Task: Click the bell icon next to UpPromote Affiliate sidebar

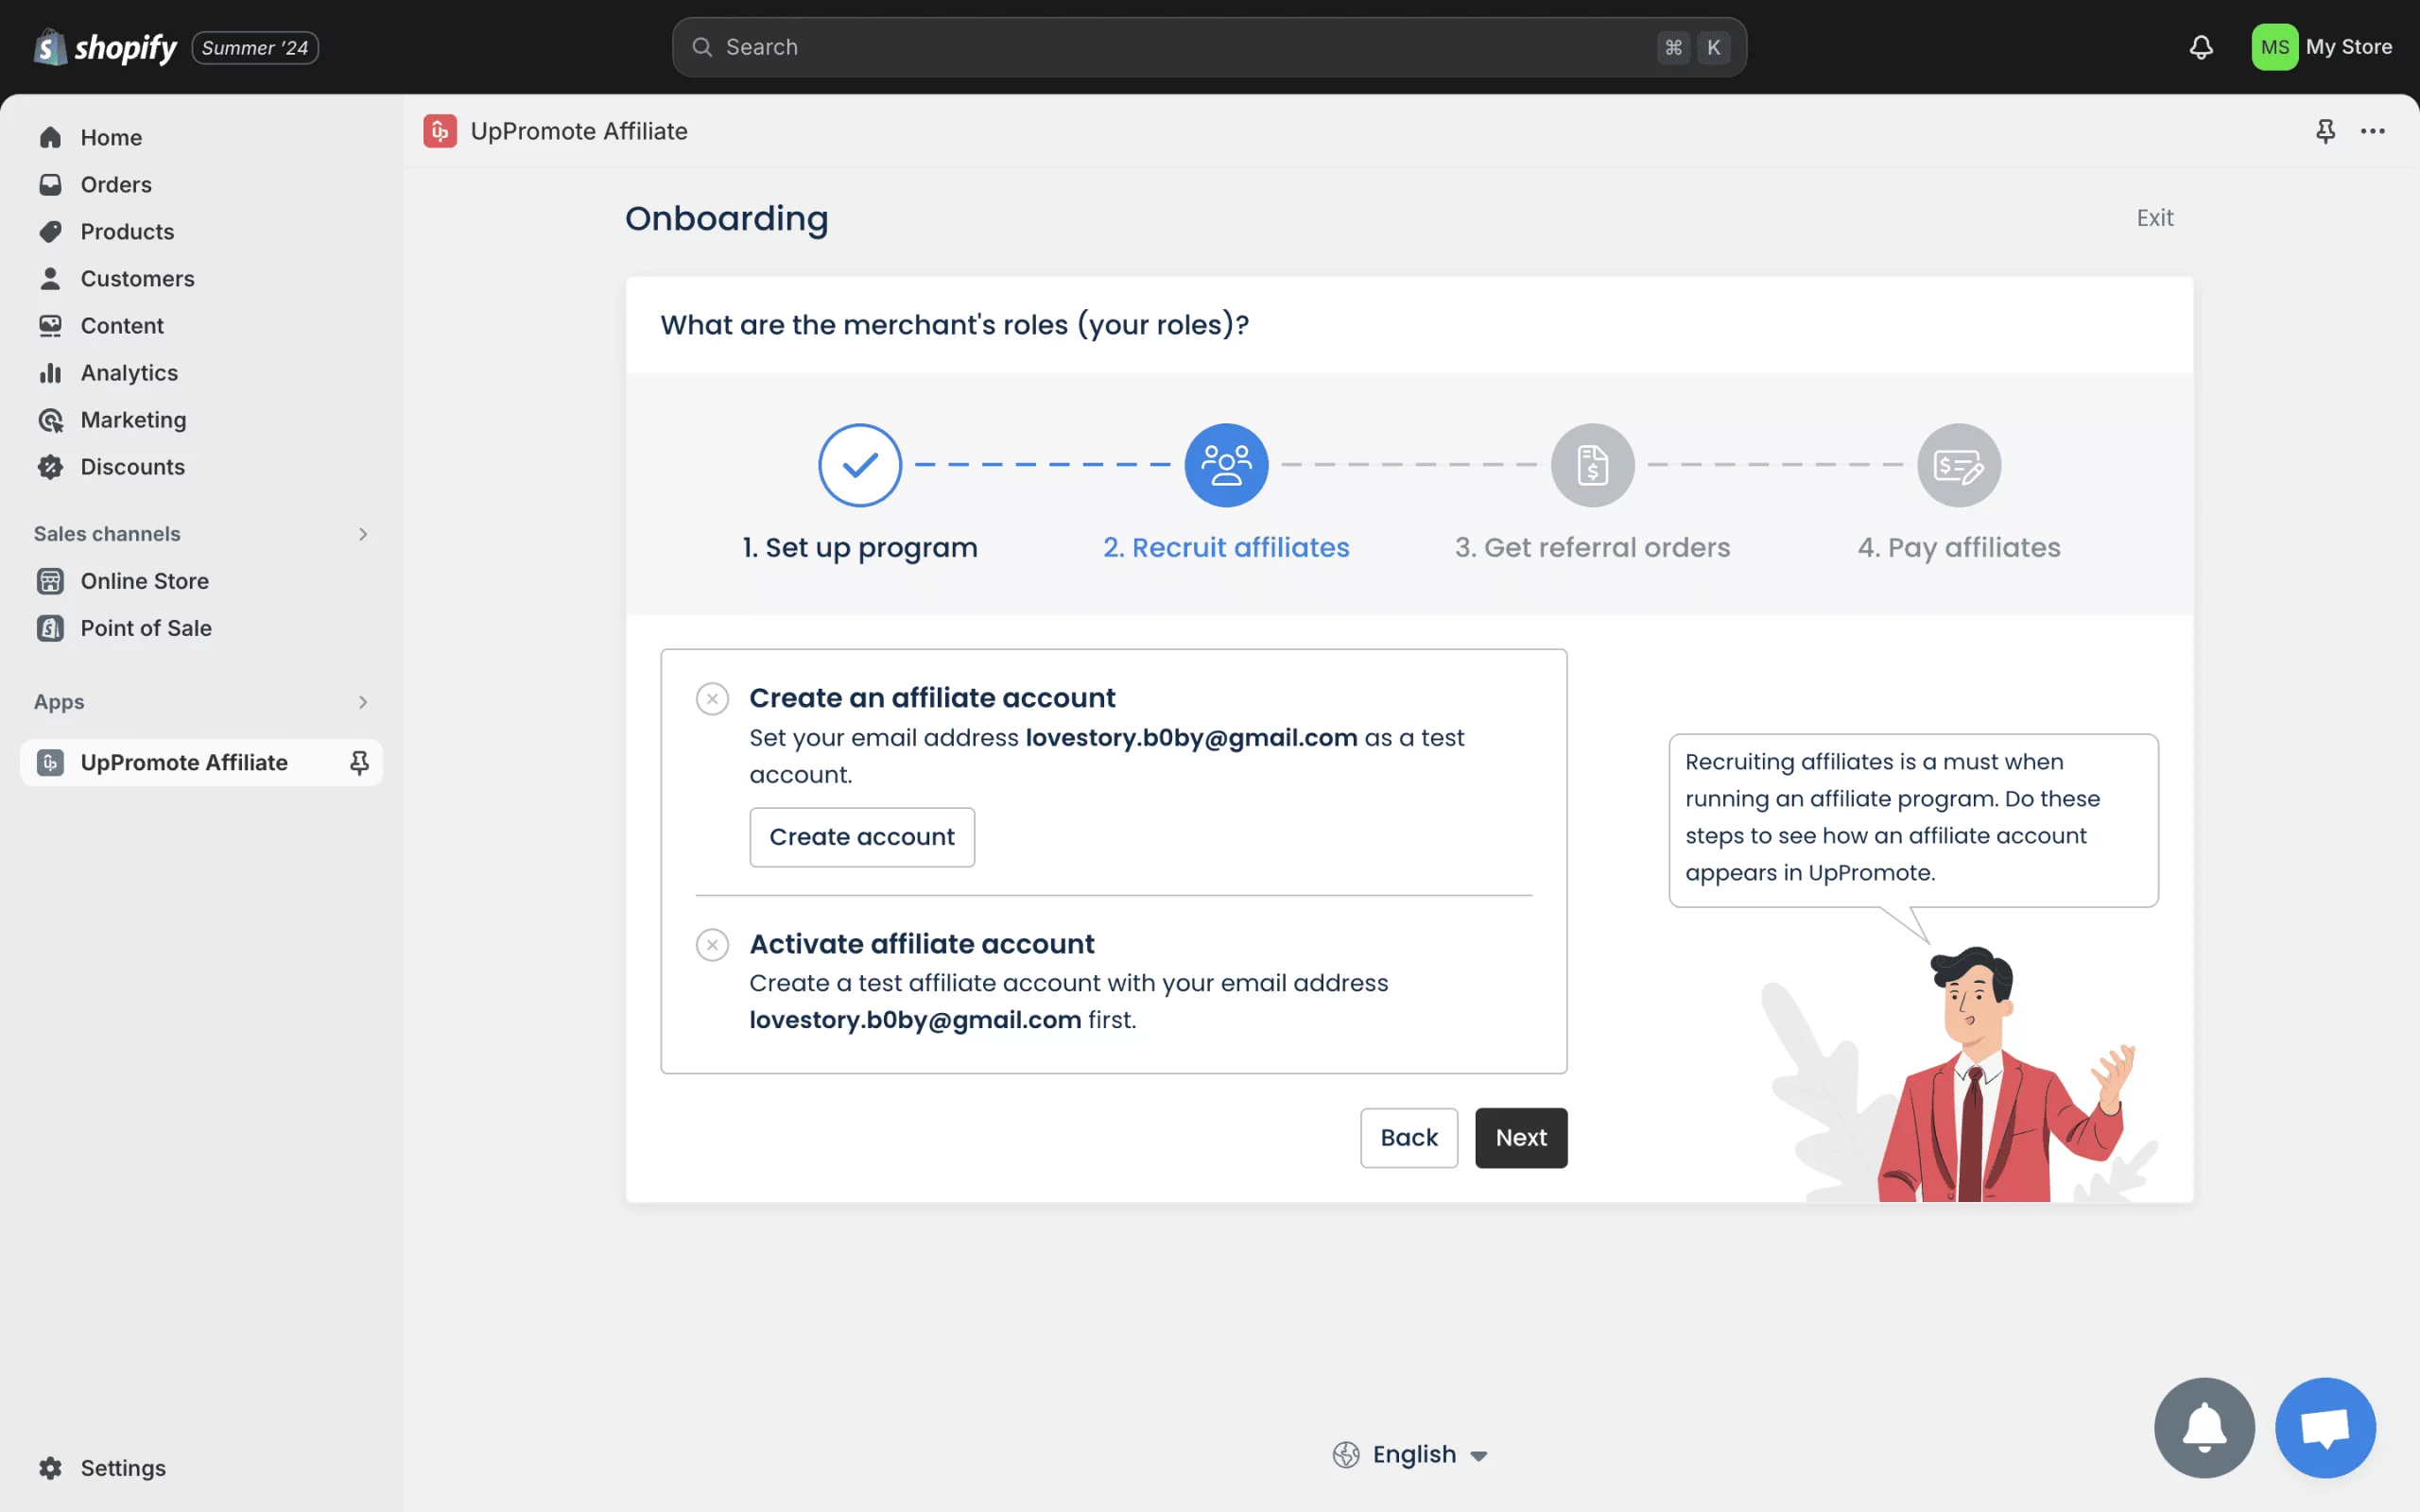Action: point(361,762)
